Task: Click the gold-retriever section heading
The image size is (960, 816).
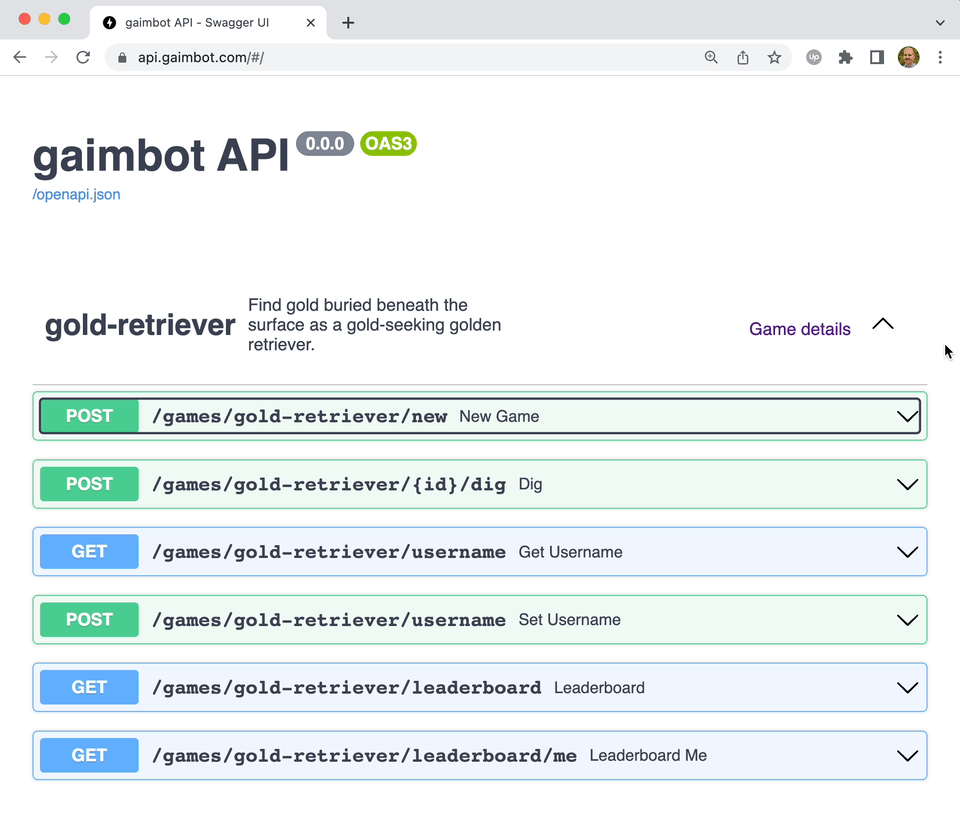Action: (140, 325)
